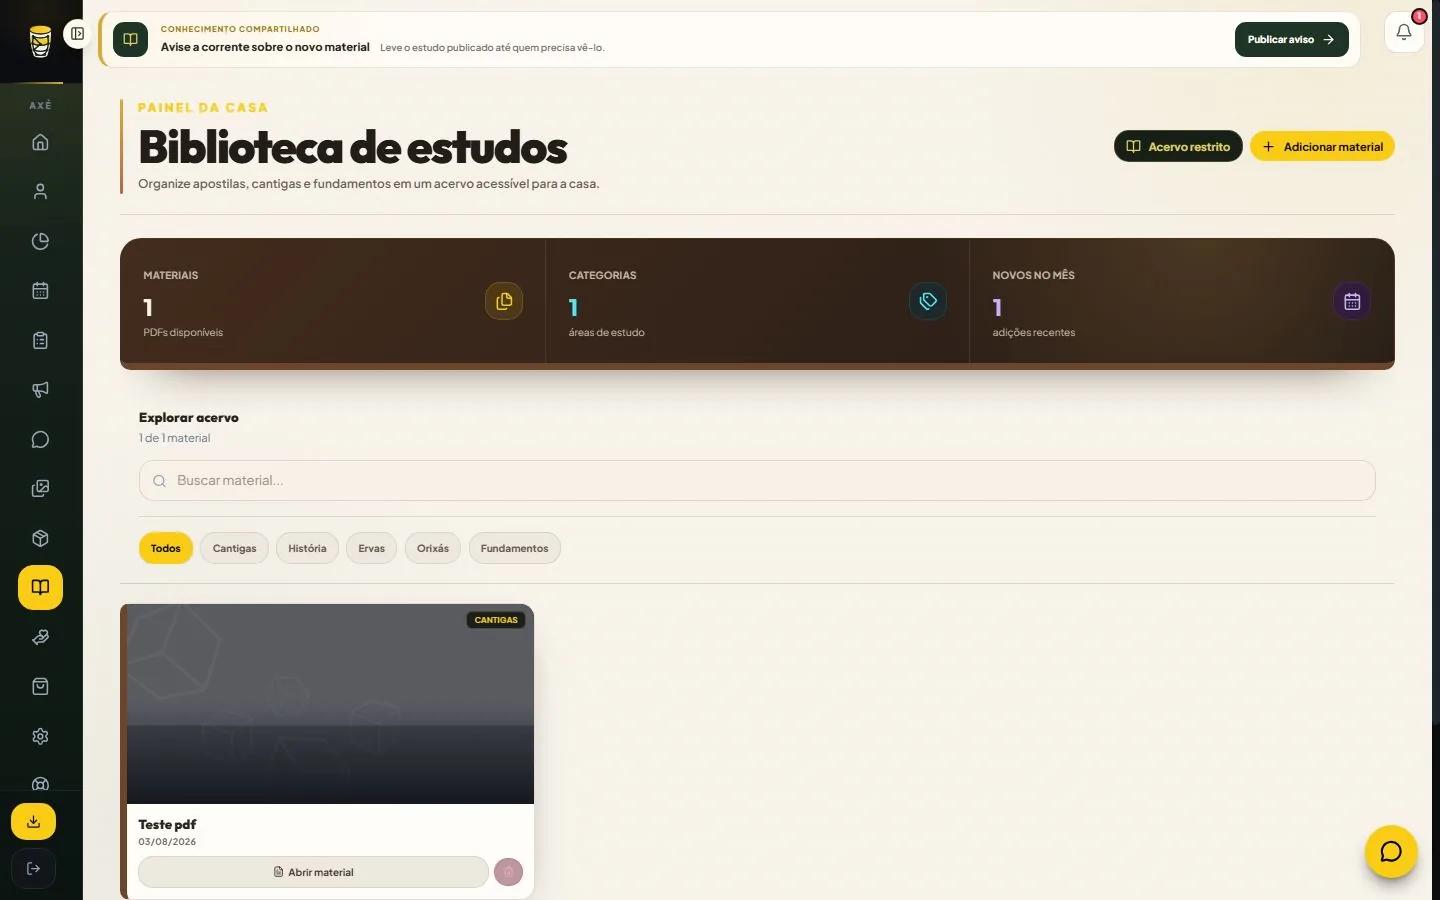
Task: Click the CANTIGAS badge on the card
Action: click(x=496, y=620)
